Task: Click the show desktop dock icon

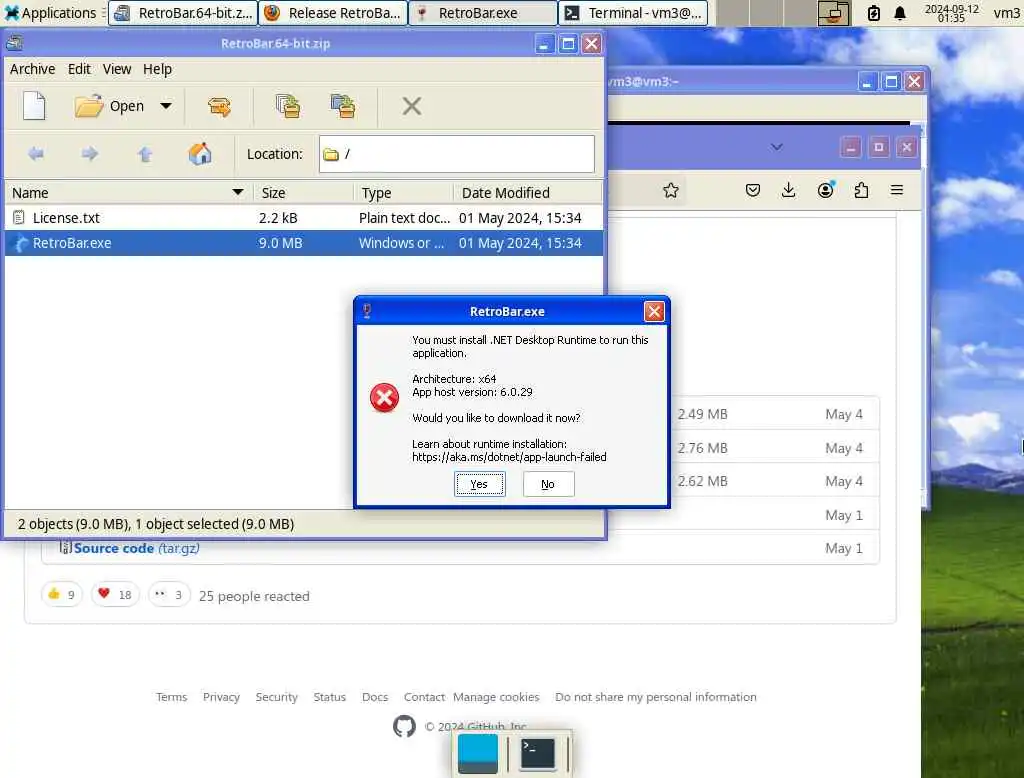Action: 477,753
